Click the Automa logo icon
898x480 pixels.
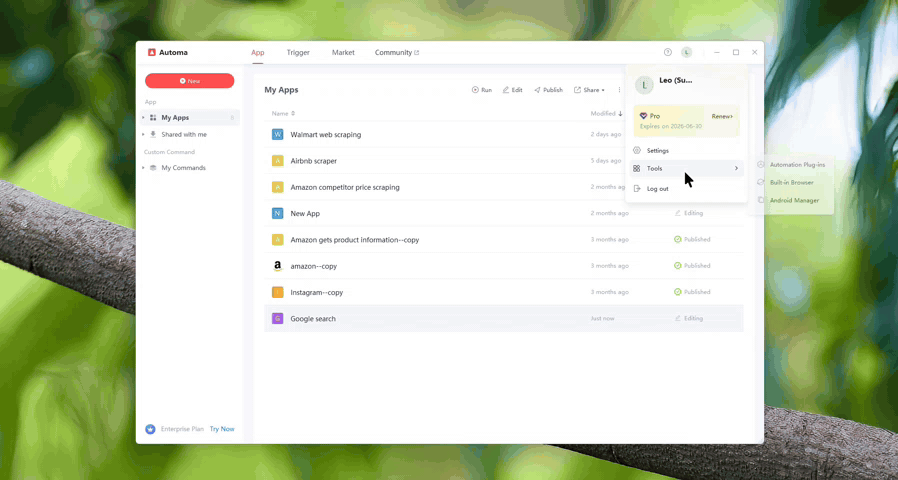point(152,52)
